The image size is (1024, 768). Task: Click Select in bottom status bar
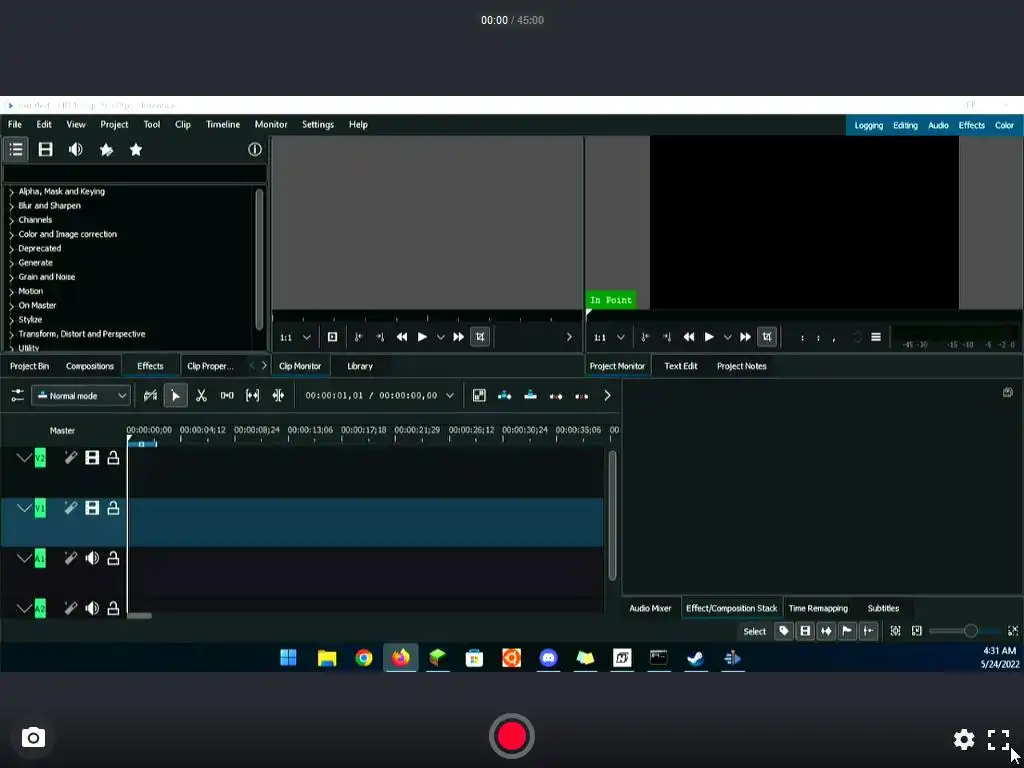754,631
